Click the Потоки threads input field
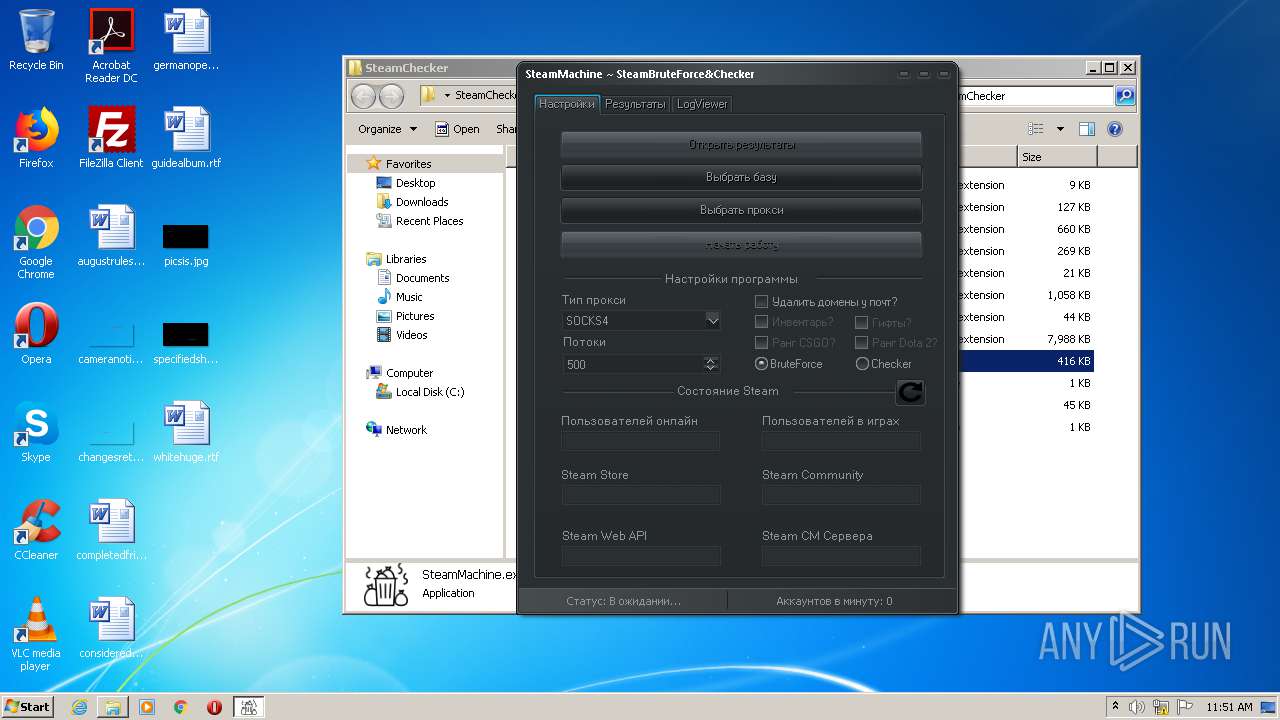Image resolution: width=1280 pixels, height=720 pixels. [x=632, y=364]
